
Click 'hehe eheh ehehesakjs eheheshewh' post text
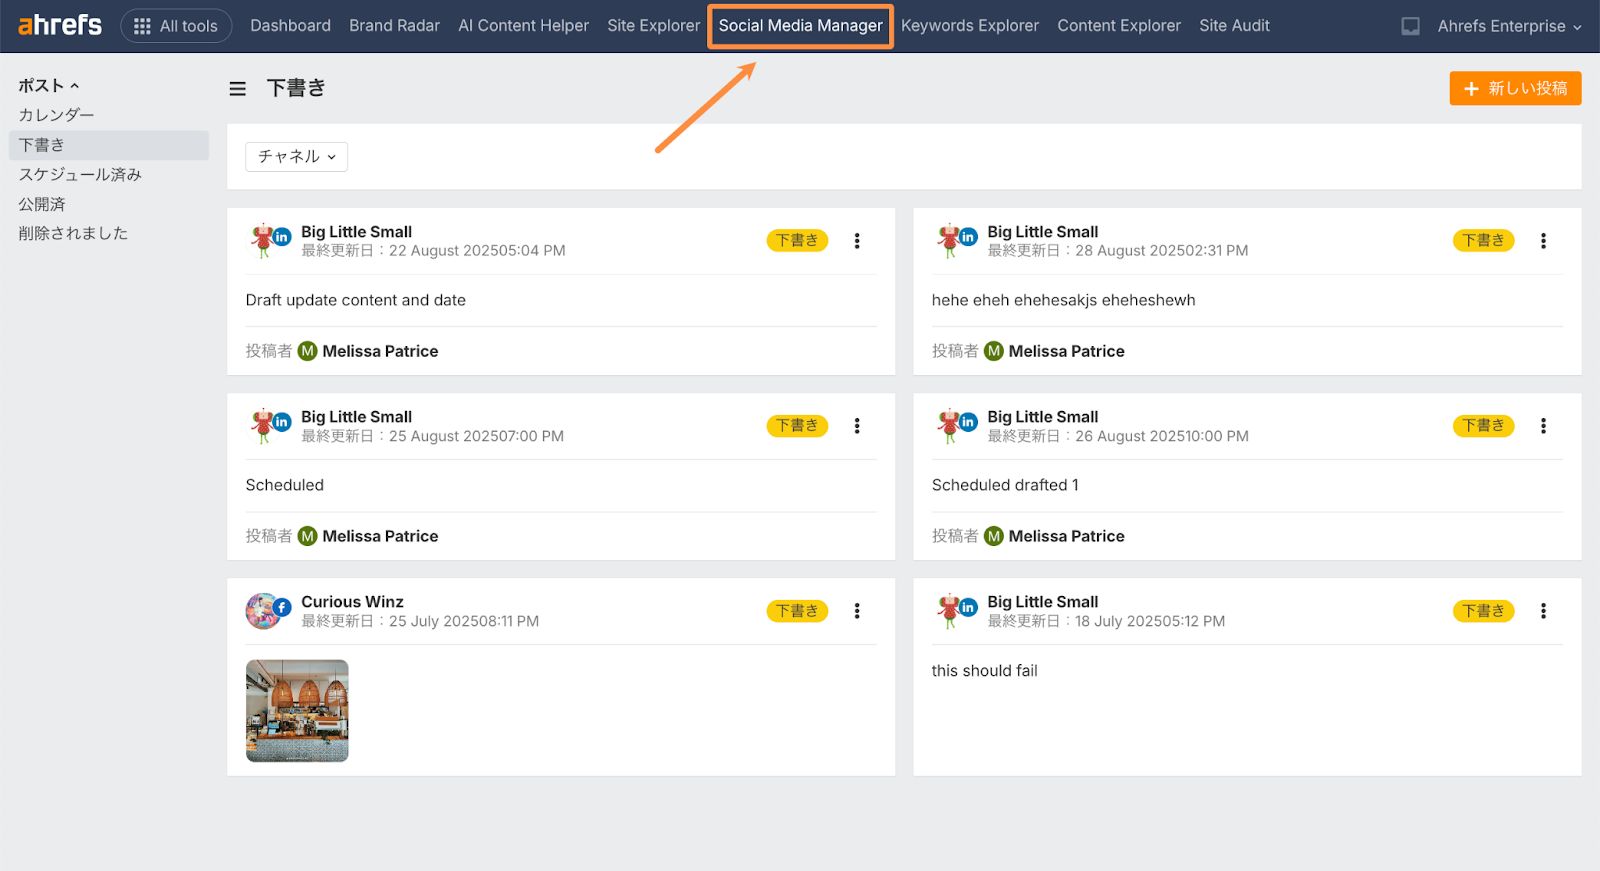coord(1063,300)
